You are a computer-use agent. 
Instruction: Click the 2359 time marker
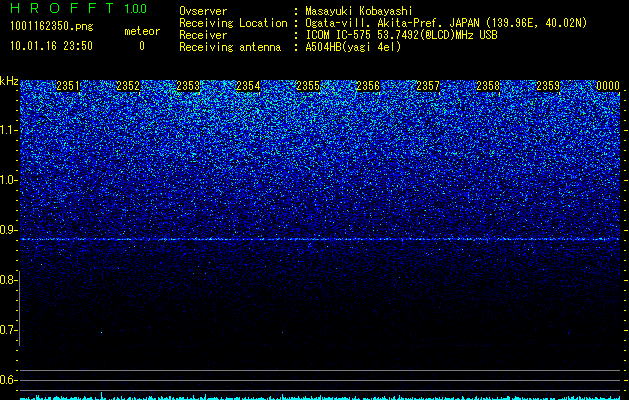[548, 85]
